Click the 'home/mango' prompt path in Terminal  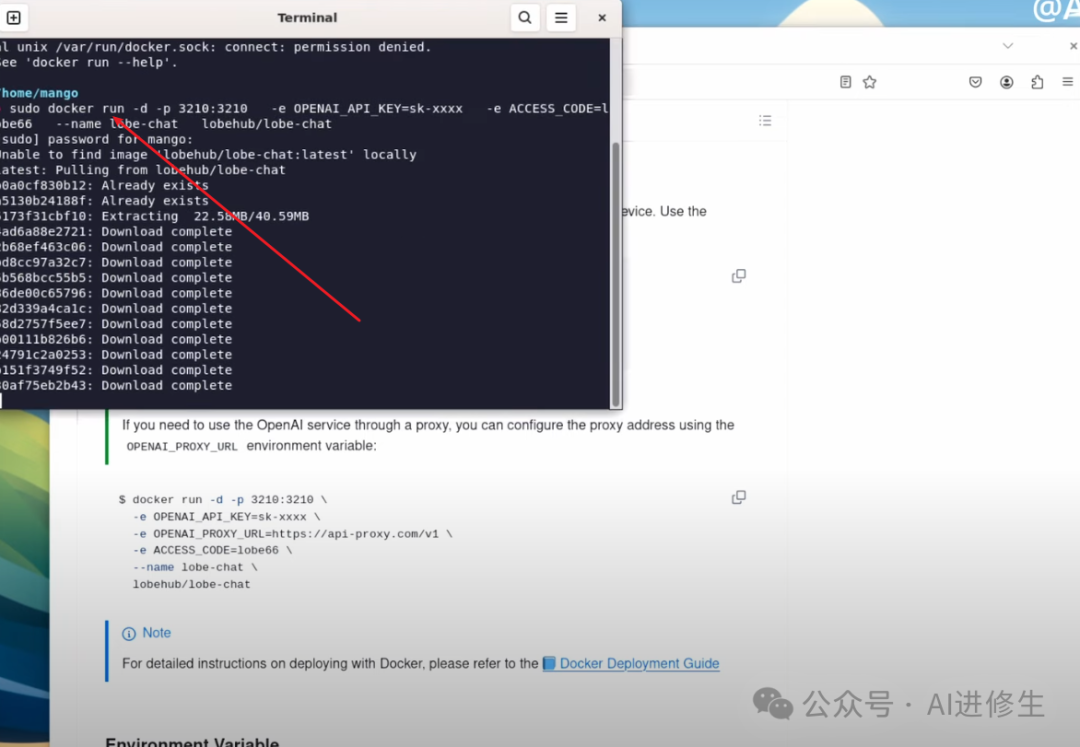point(39,93)
